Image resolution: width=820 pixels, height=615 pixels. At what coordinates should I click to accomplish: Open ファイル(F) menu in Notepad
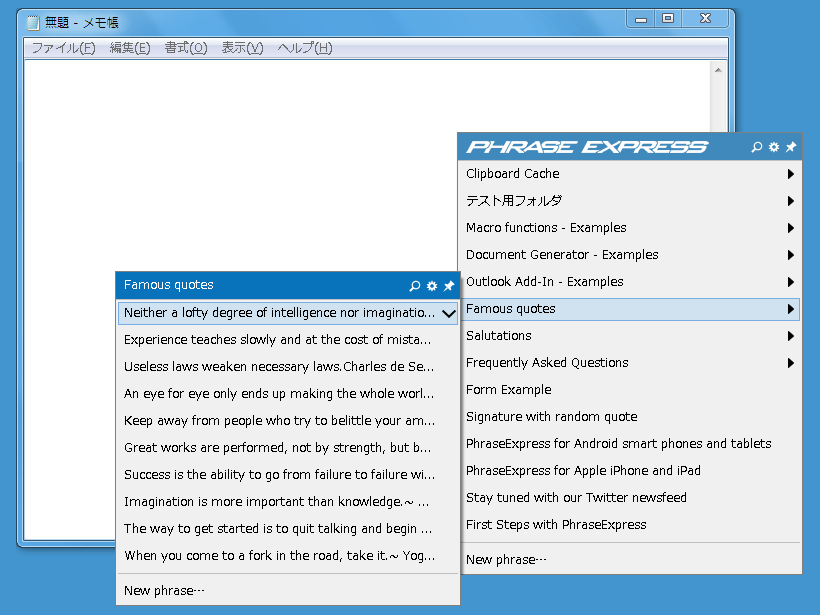point(63,48)
